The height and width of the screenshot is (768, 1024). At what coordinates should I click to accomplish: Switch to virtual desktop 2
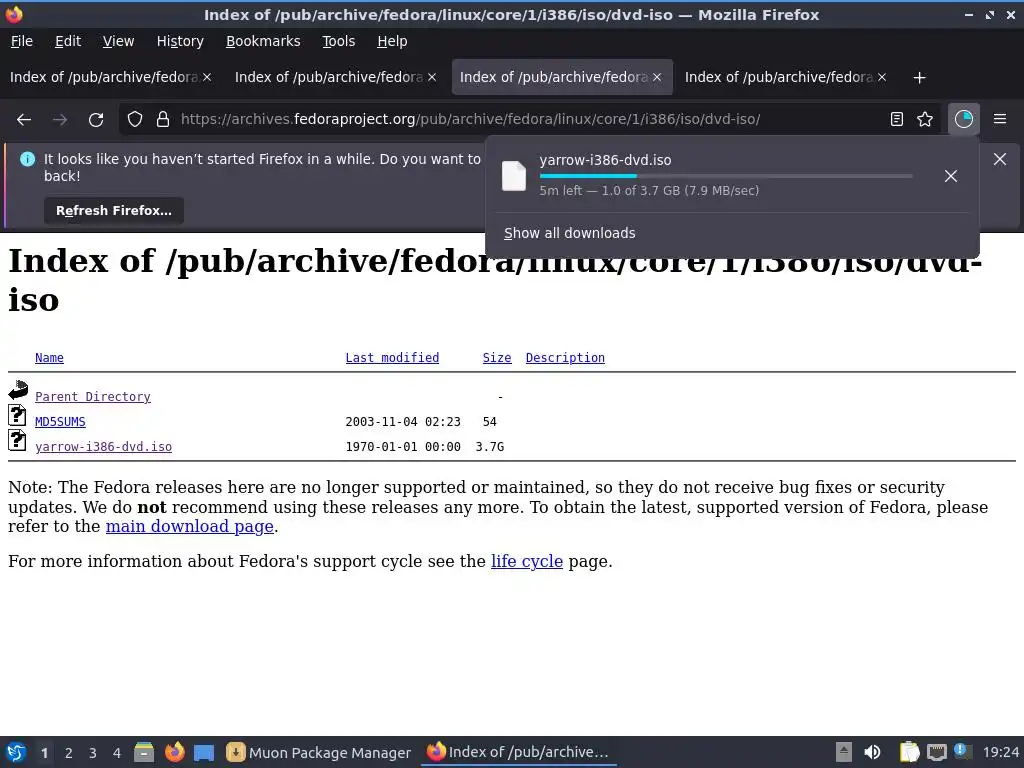point(69,753)
